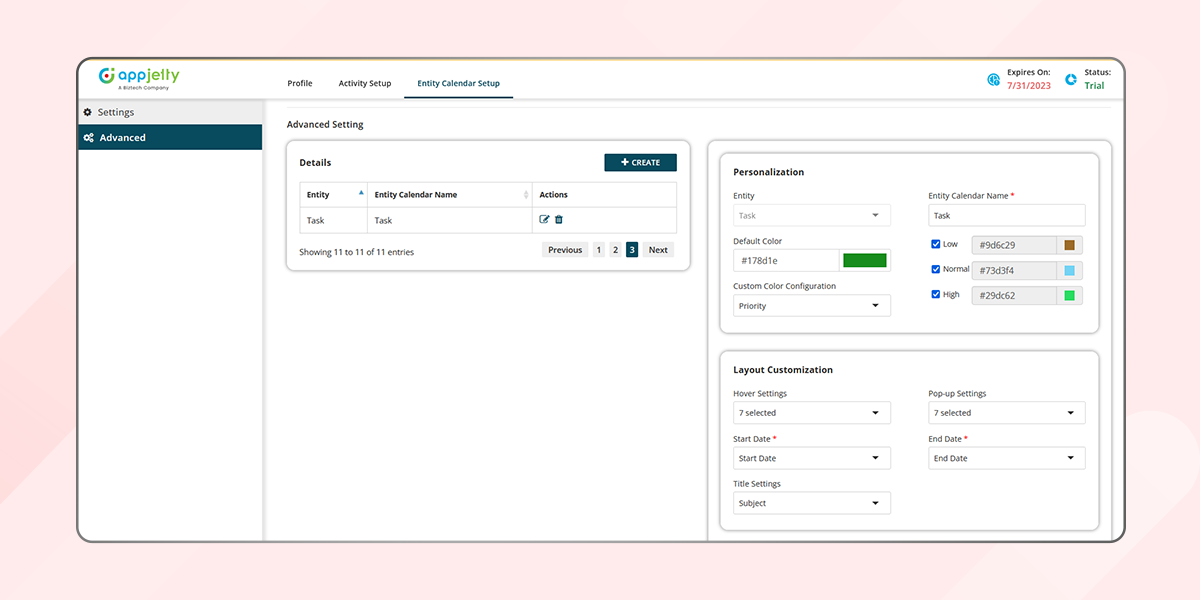Click the Status pie icon
The width and height of the screenshot is (1200, 600).
tap(1071, 80)
